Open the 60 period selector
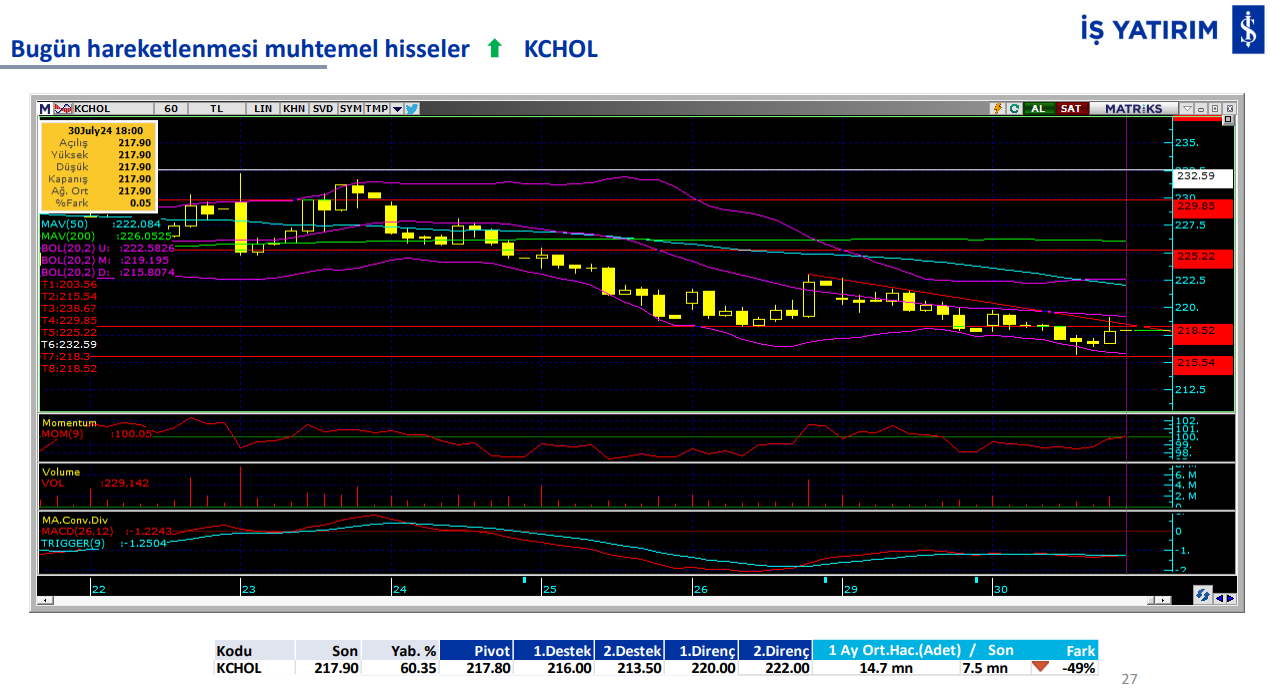Screen dimensions: 1273x700 [170, 109]
